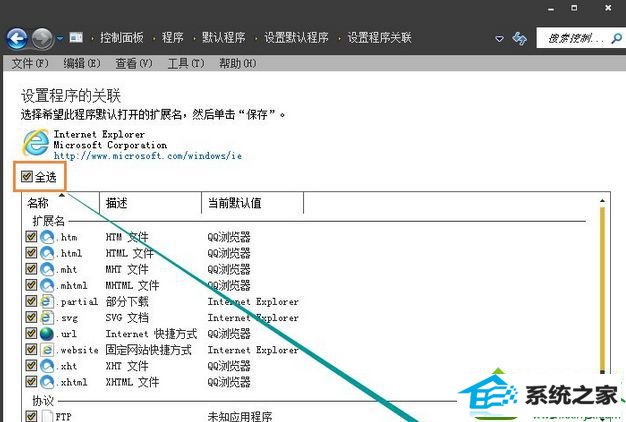Click the vertical scrollbar of the extension list

[x=601, y=300]
